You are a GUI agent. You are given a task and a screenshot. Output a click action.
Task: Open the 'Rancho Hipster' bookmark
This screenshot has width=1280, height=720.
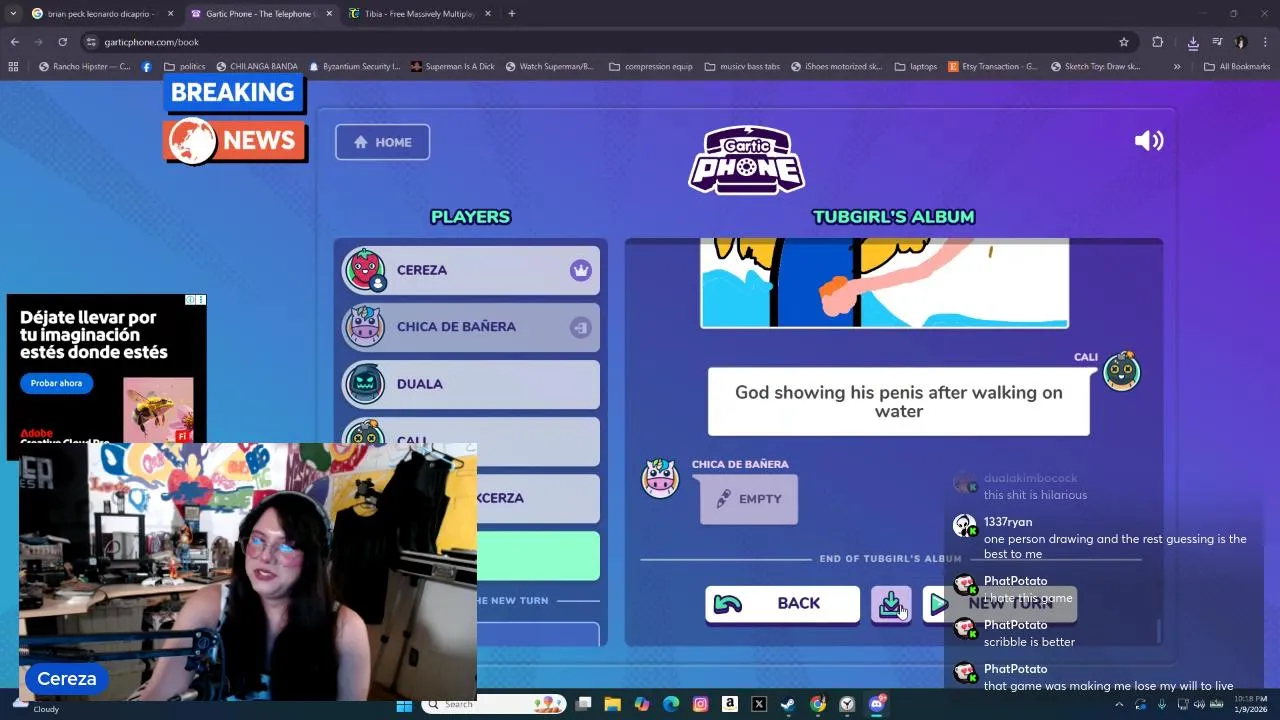[84, 67]
